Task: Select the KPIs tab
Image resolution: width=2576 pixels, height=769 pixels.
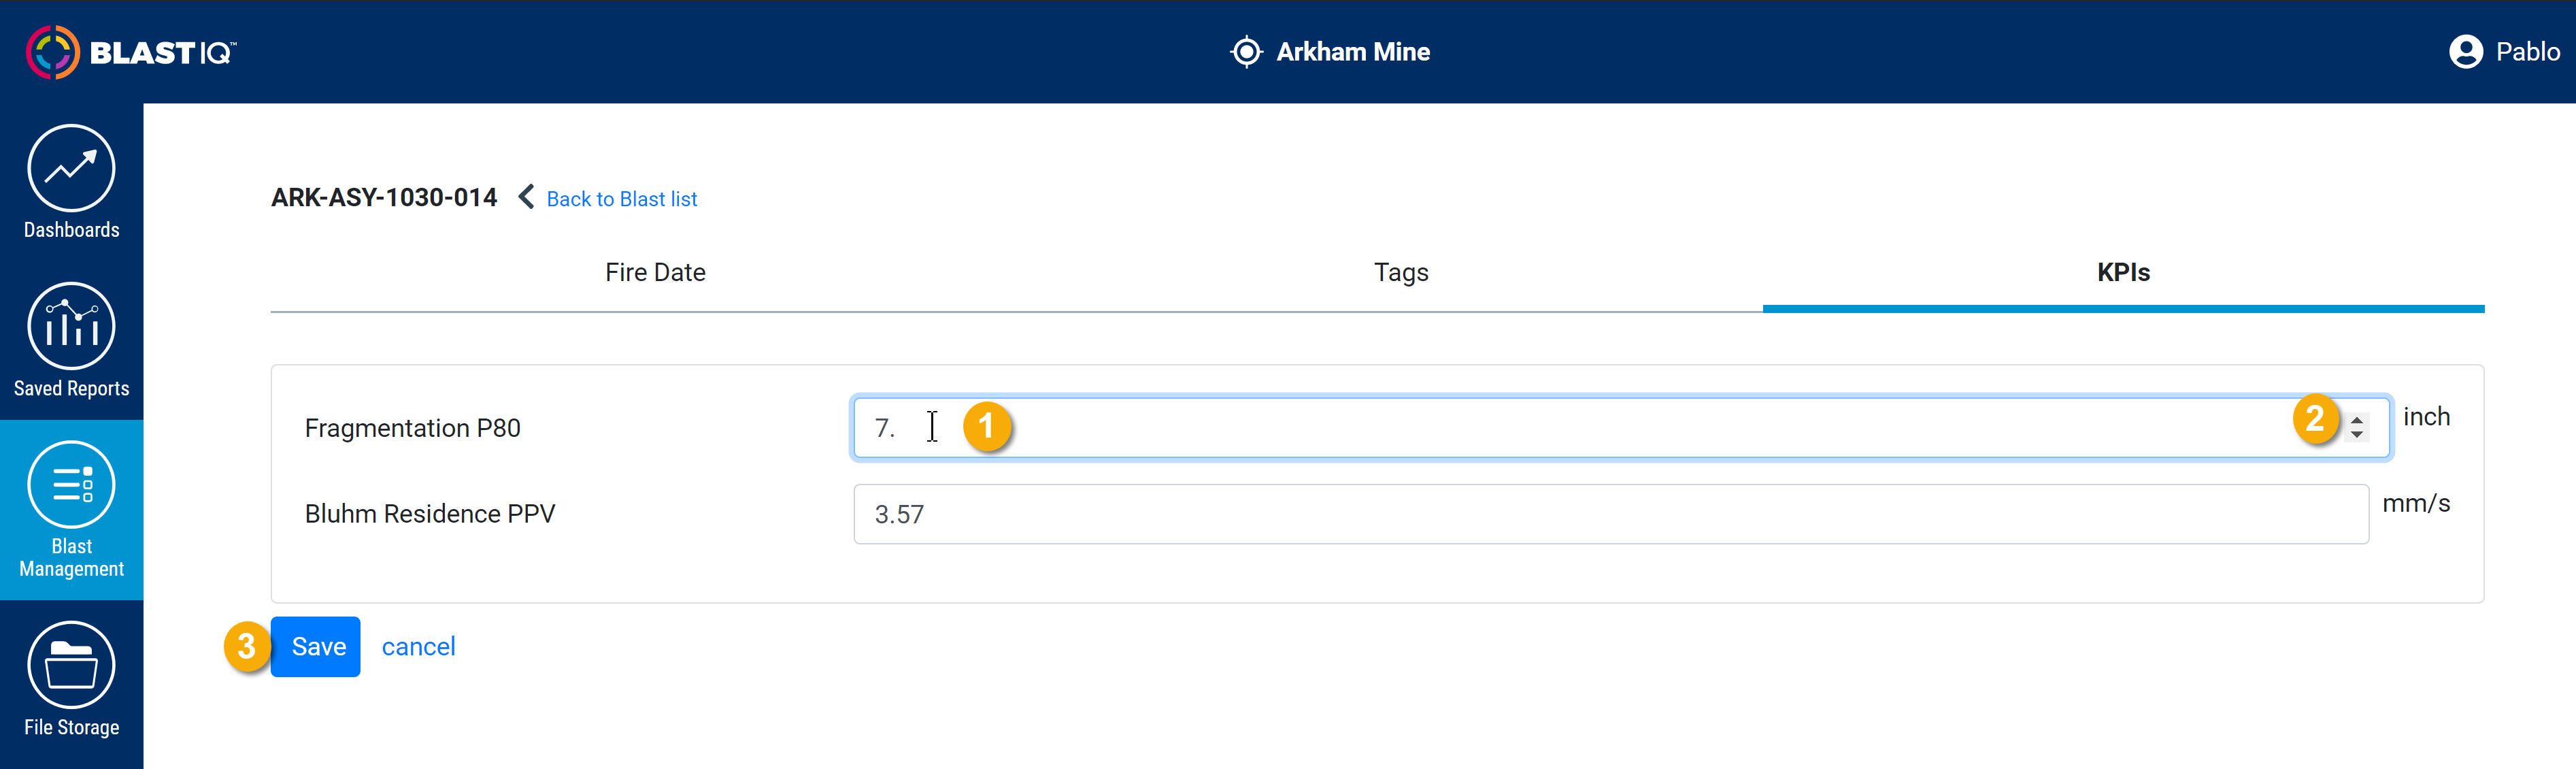Action: 2123,273
